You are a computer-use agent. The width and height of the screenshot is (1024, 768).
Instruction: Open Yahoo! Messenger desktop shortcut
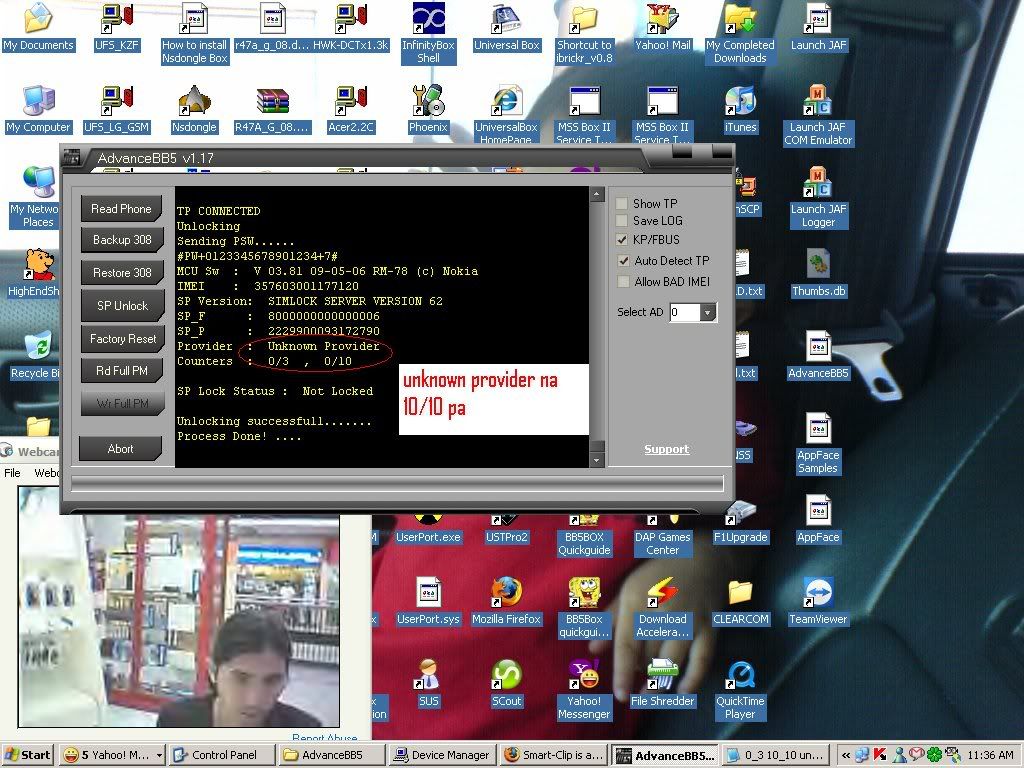pos(584,690)
